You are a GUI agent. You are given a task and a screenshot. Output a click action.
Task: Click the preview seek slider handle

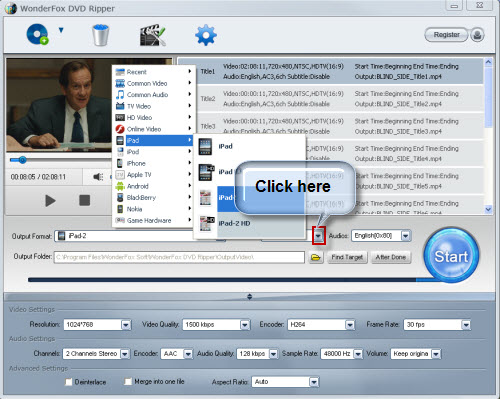(x=22, y=160)
